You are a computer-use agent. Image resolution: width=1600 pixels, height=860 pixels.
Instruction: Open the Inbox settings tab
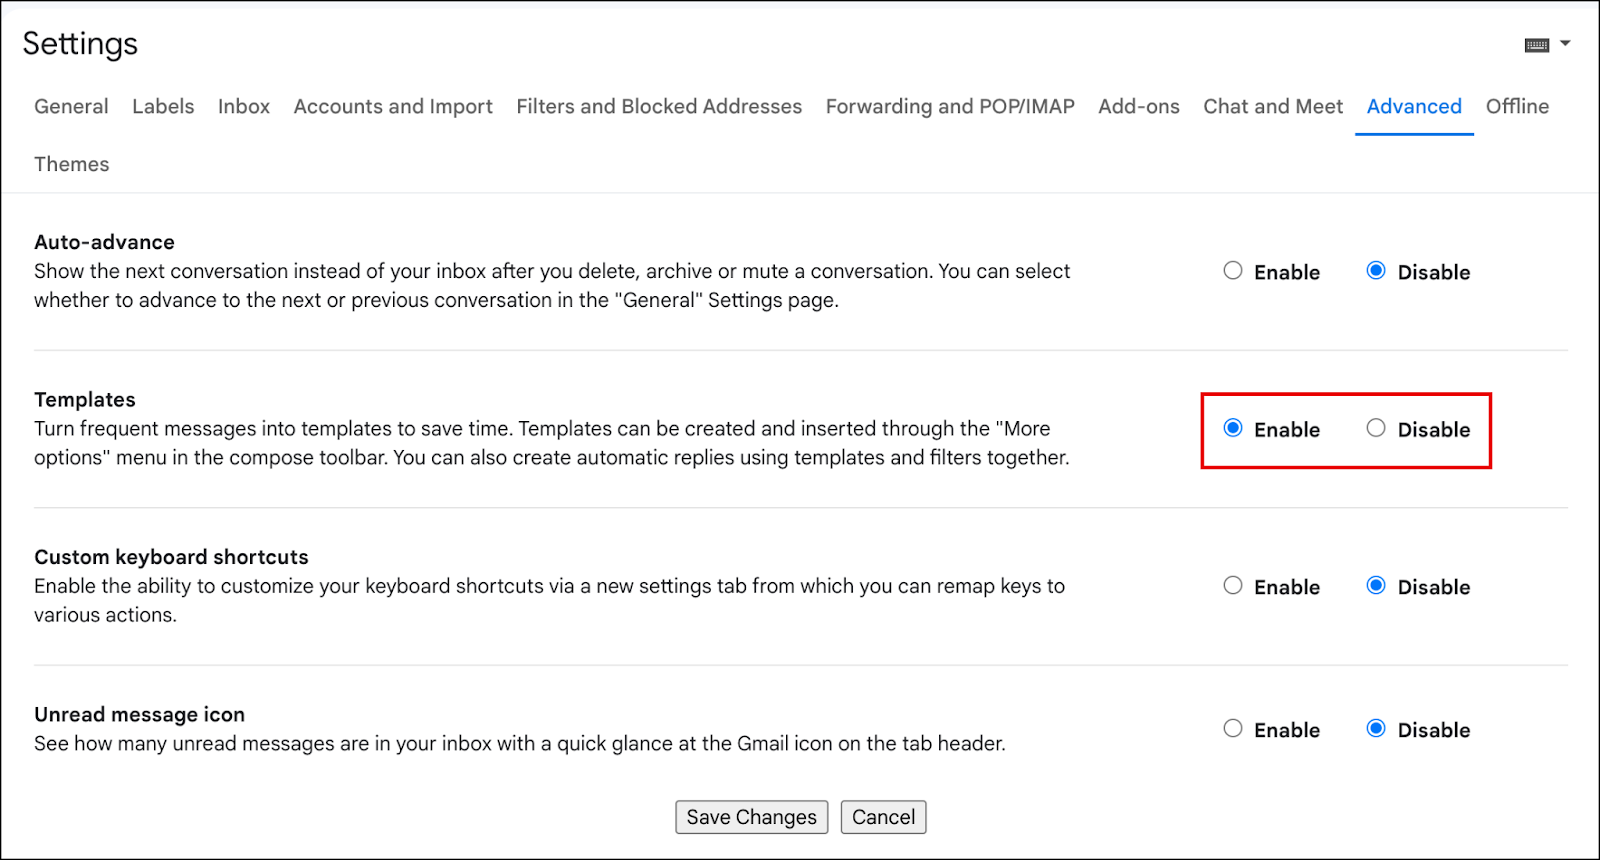(244, 106)
